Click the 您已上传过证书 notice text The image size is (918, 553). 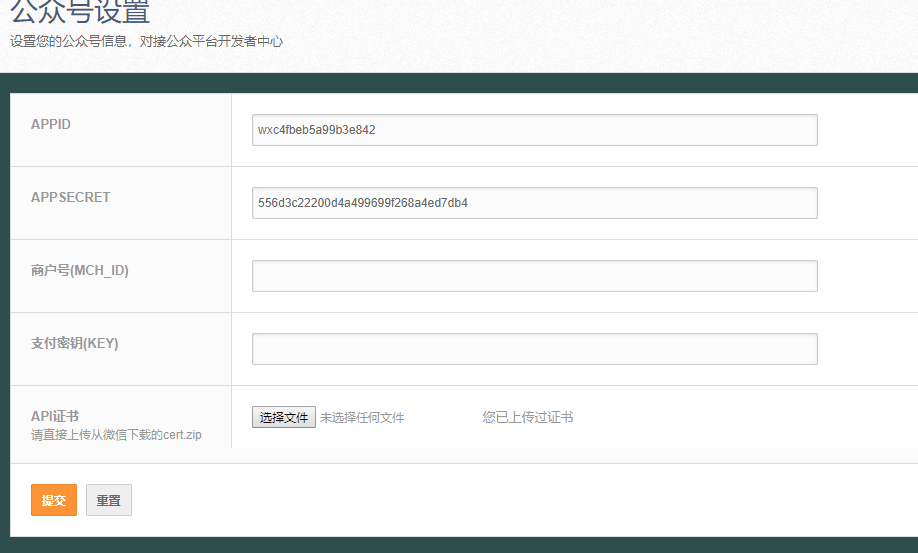pyautogui.click(x=527, y=417)
